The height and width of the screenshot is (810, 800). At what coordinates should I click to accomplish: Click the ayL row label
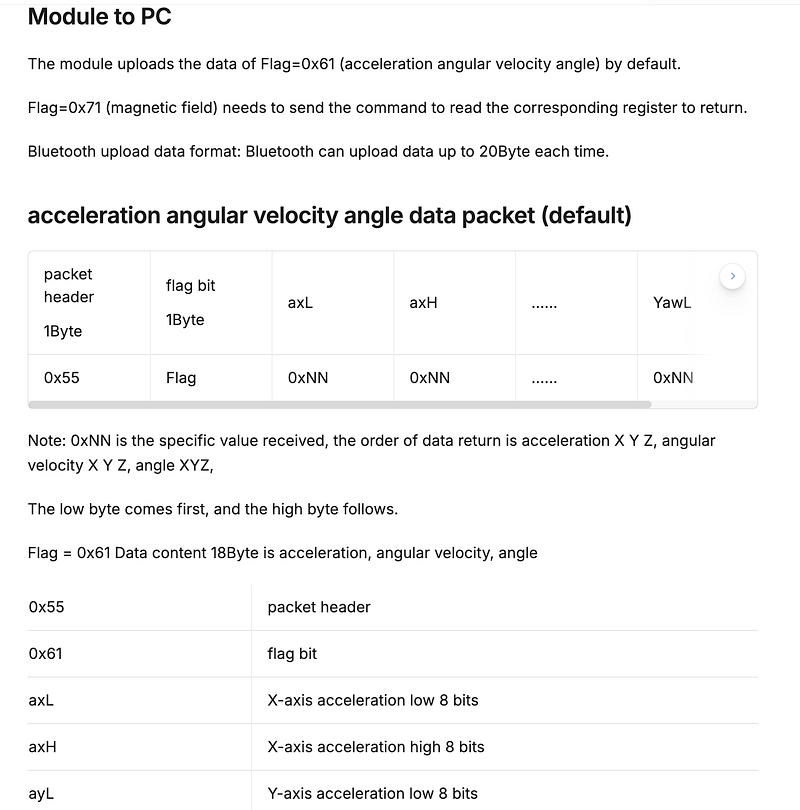coord(41,793)
